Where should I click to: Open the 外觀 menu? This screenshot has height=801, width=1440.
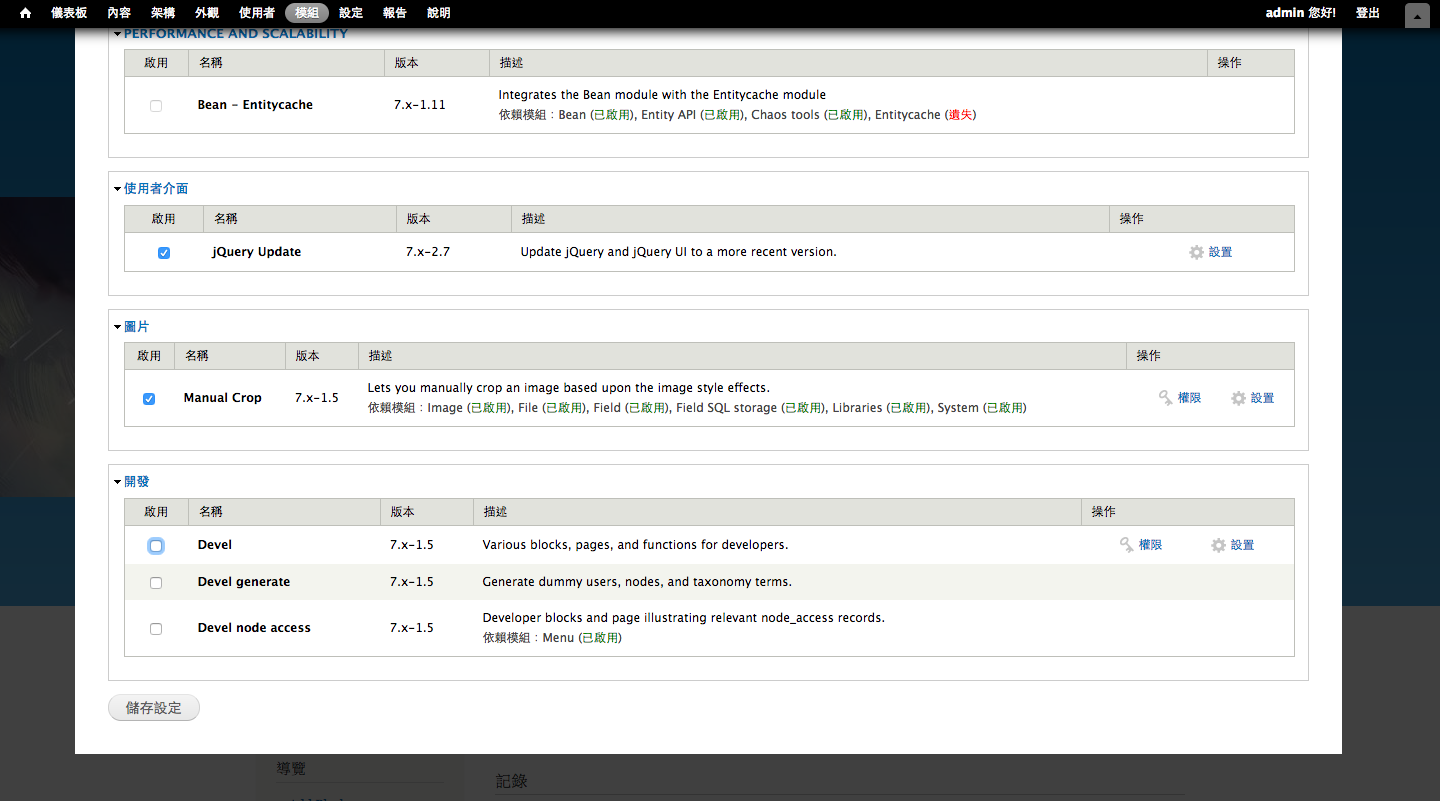(x=207, y=13)
